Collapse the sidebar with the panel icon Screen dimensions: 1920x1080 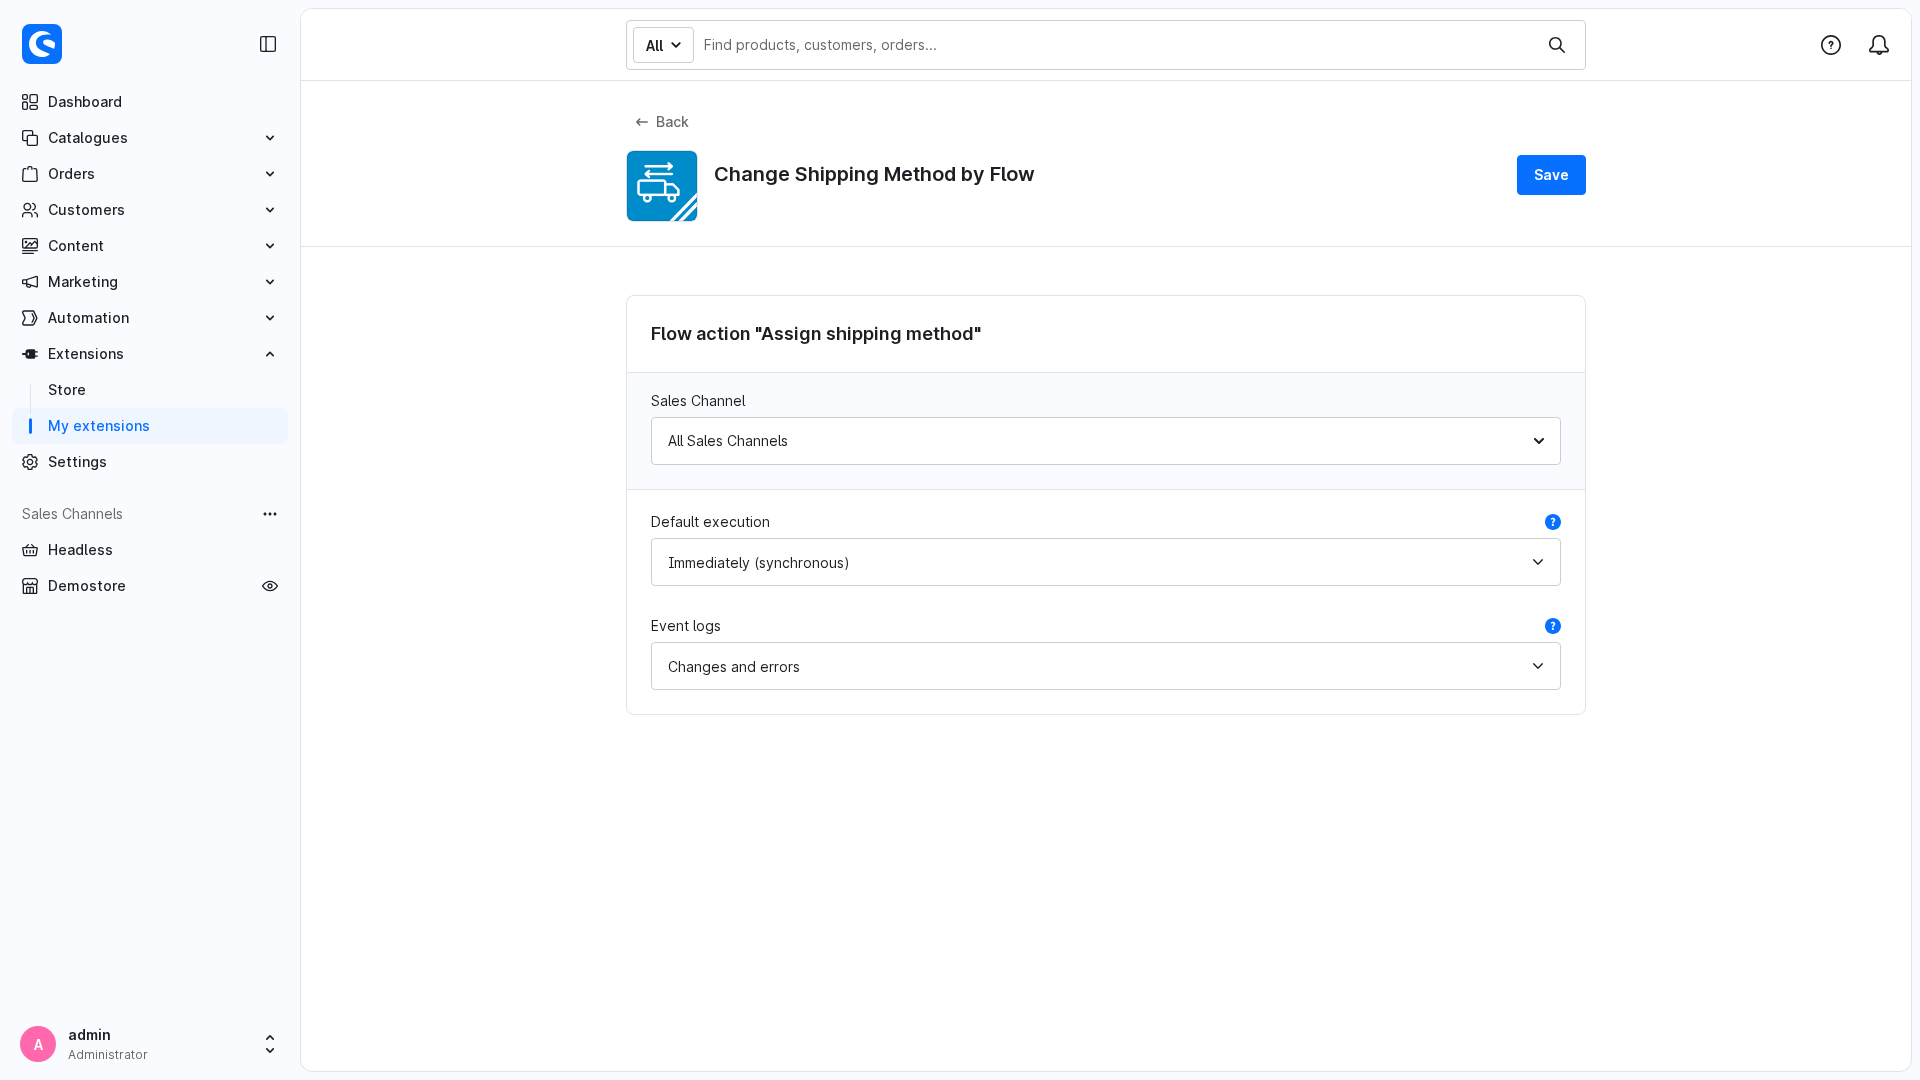[268, 44]
